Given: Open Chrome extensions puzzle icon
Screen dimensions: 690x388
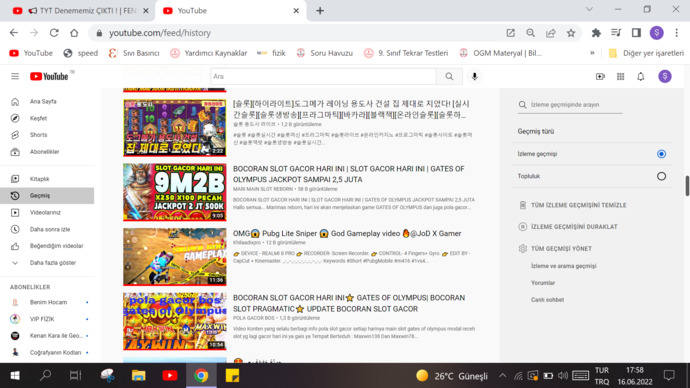Looking at the screenshot, I should 596,33.
